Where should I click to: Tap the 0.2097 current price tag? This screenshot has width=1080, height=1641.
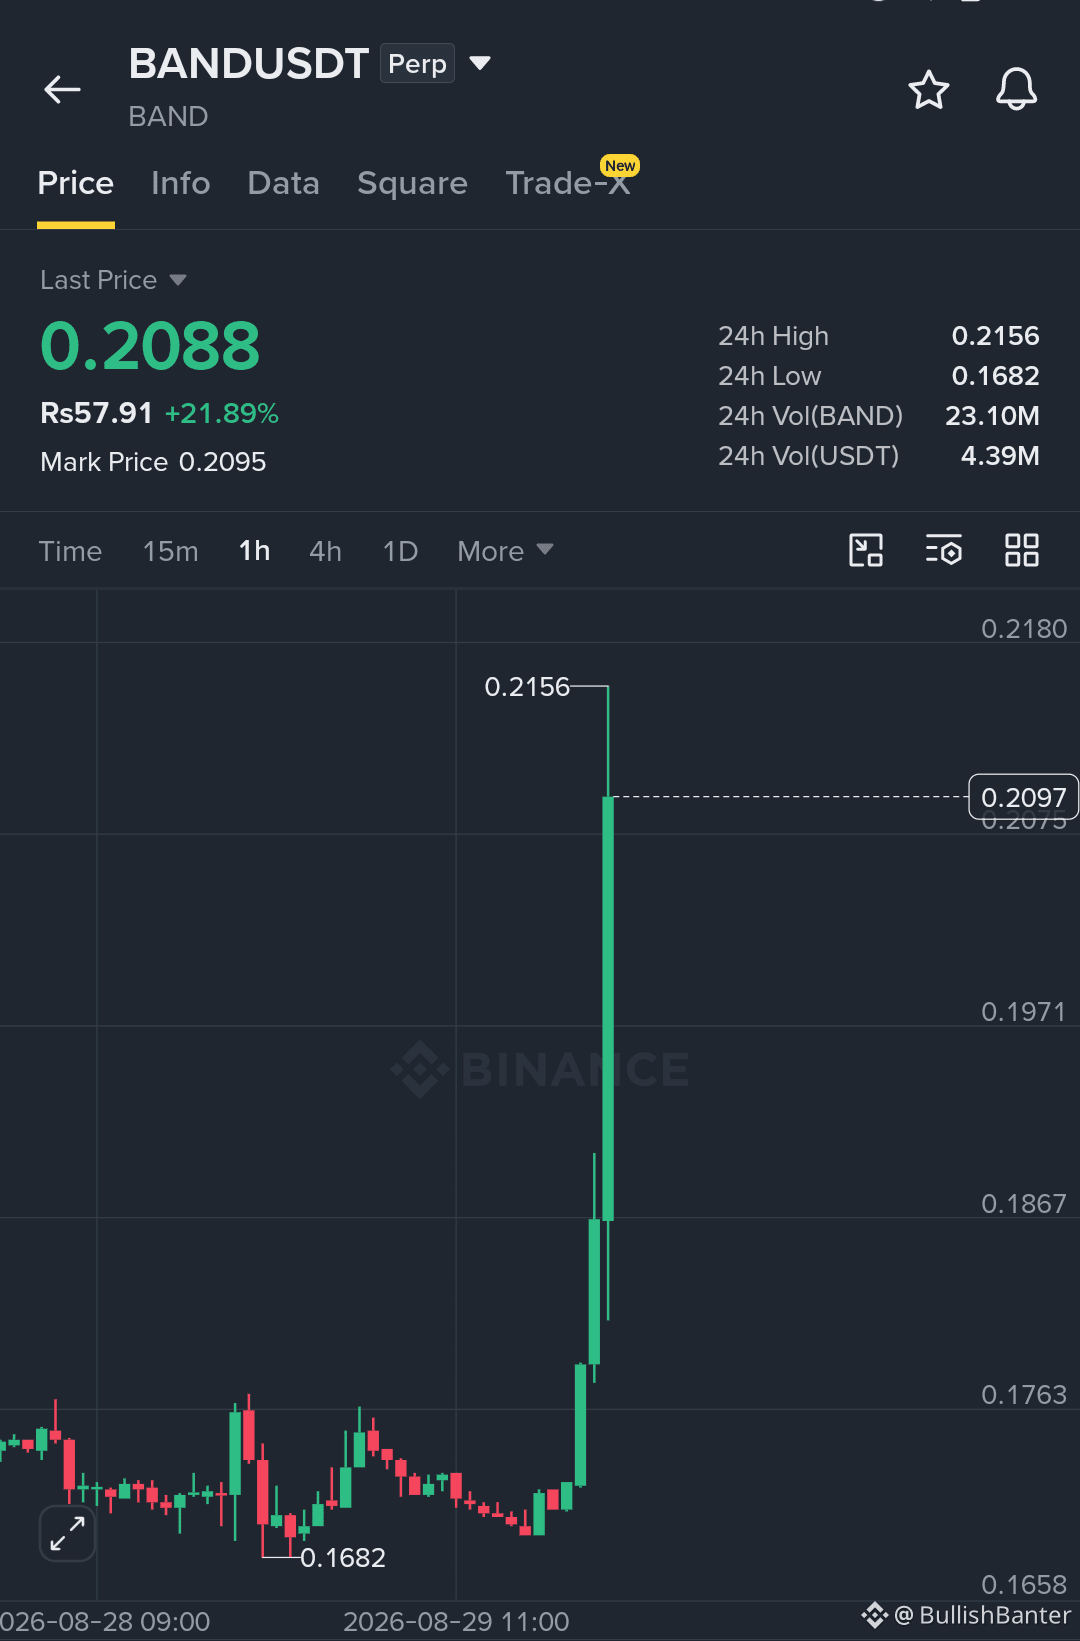[x=1024, y=797]
